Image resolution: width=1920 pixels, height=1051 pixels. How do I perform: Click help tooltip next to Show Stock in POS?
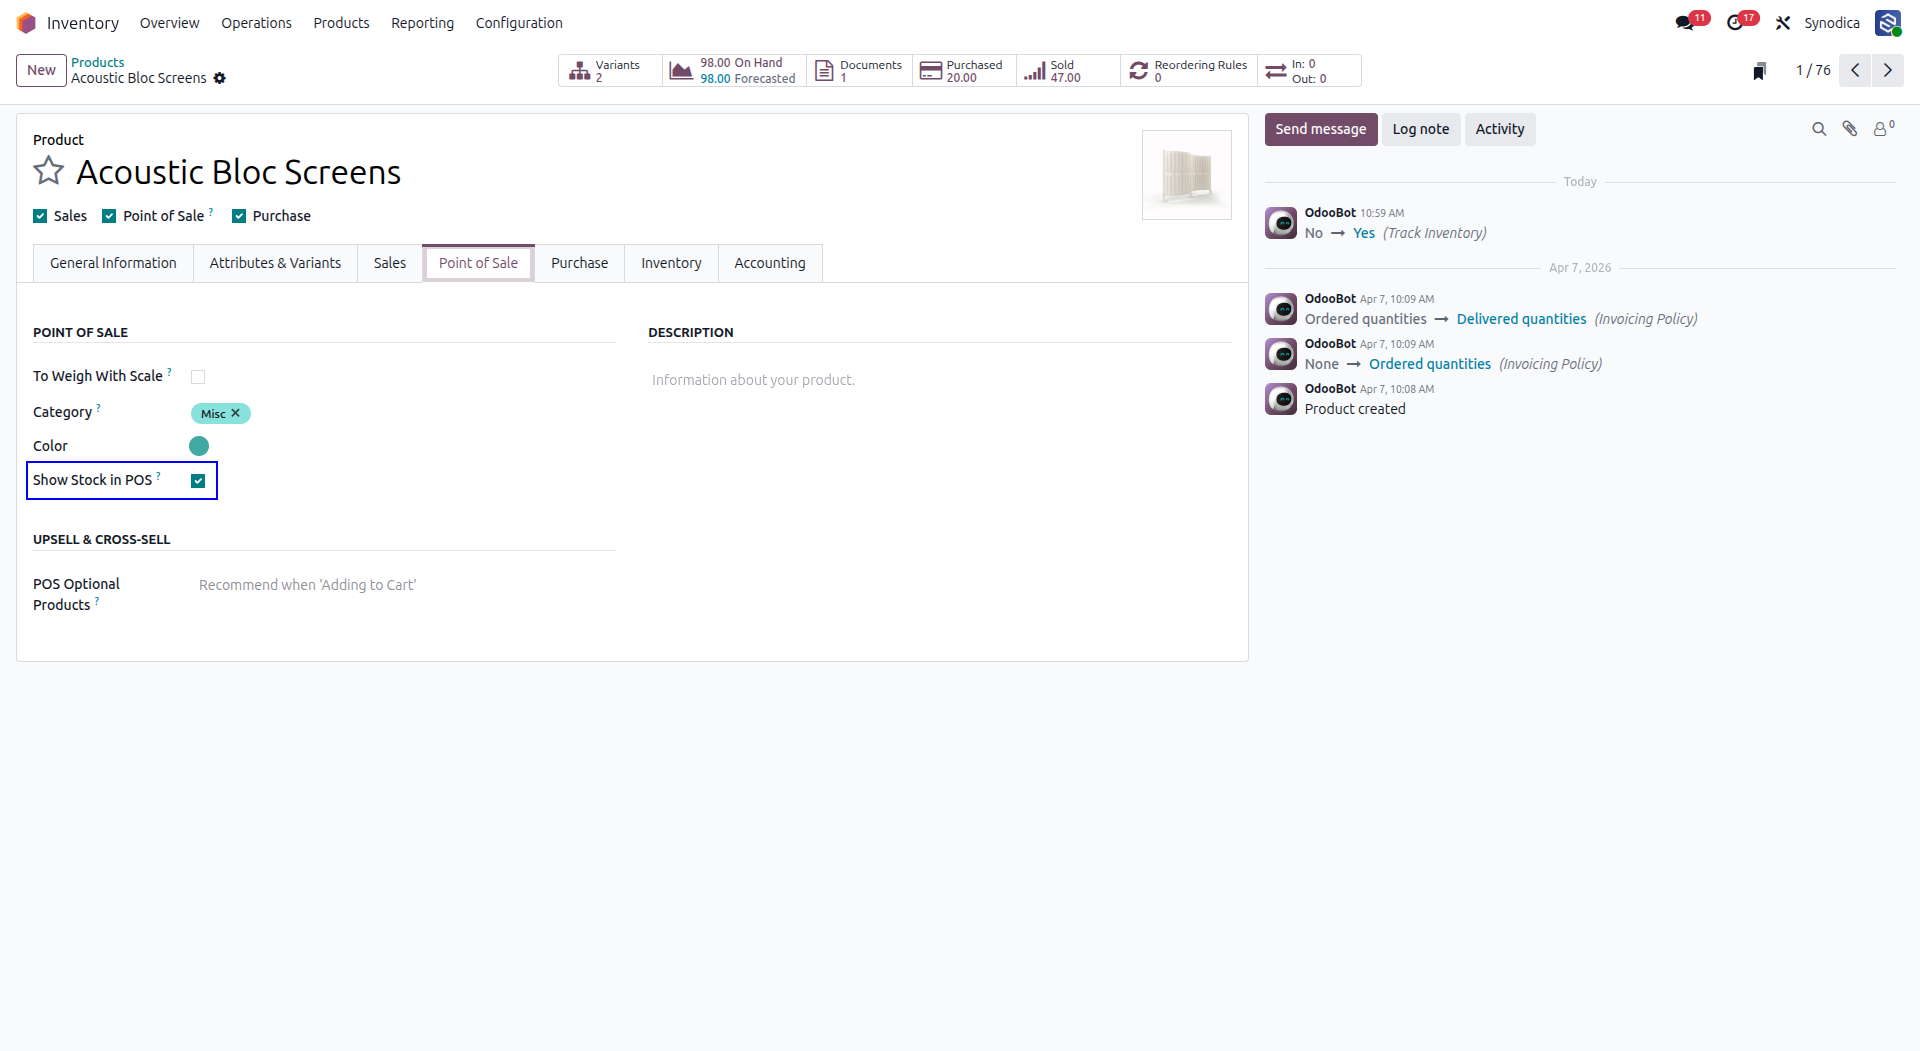158,476
